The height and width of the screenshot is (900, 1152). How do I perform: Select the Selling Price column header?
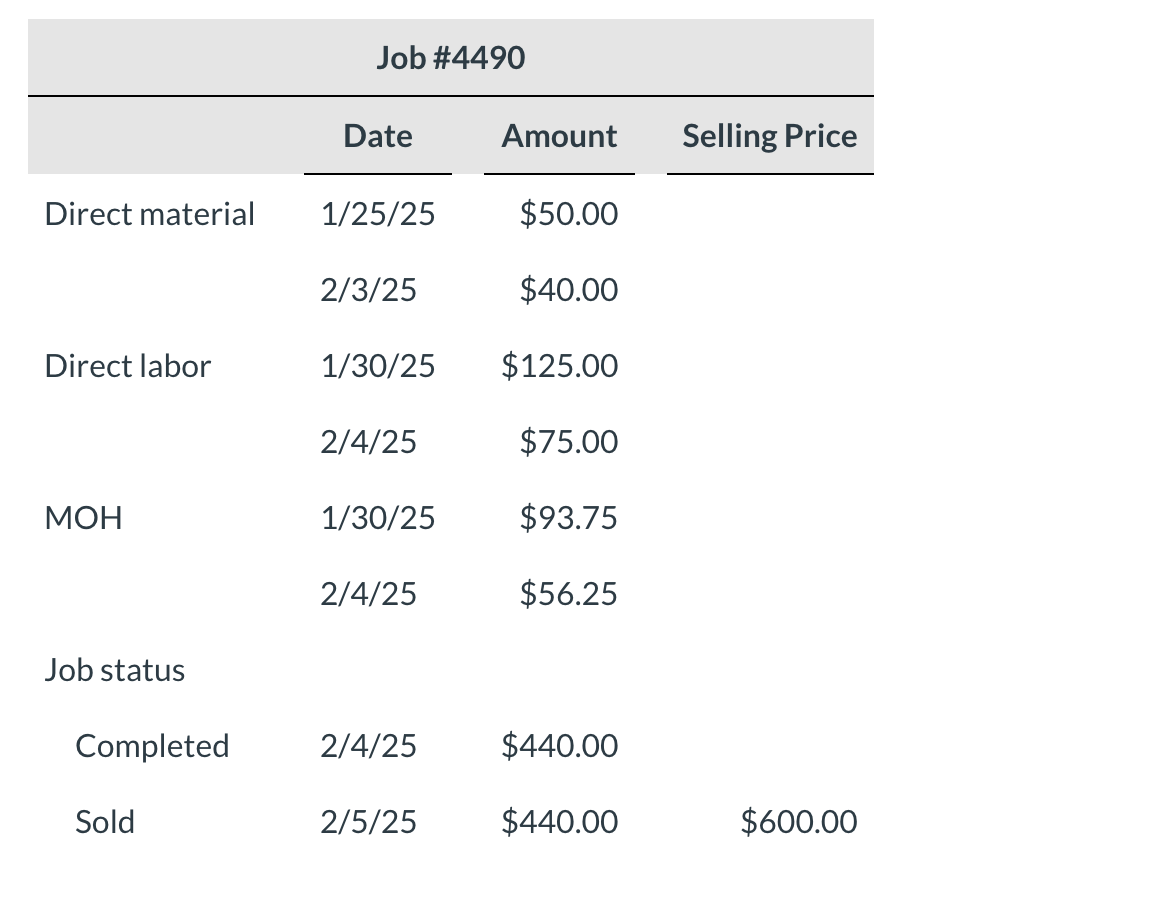[769, 136]
